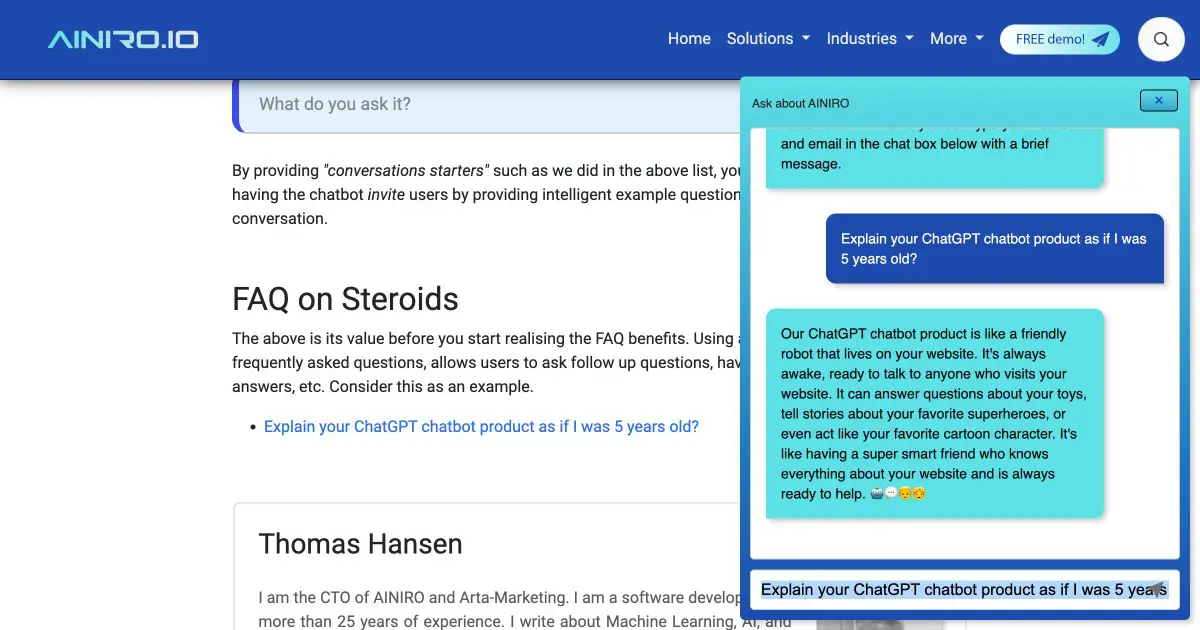This screenshot has width=1200, height=630.
Task: Click the 'Ask about AINIRO' chat title
Action: pyautogui.click(x=801, y=103)
